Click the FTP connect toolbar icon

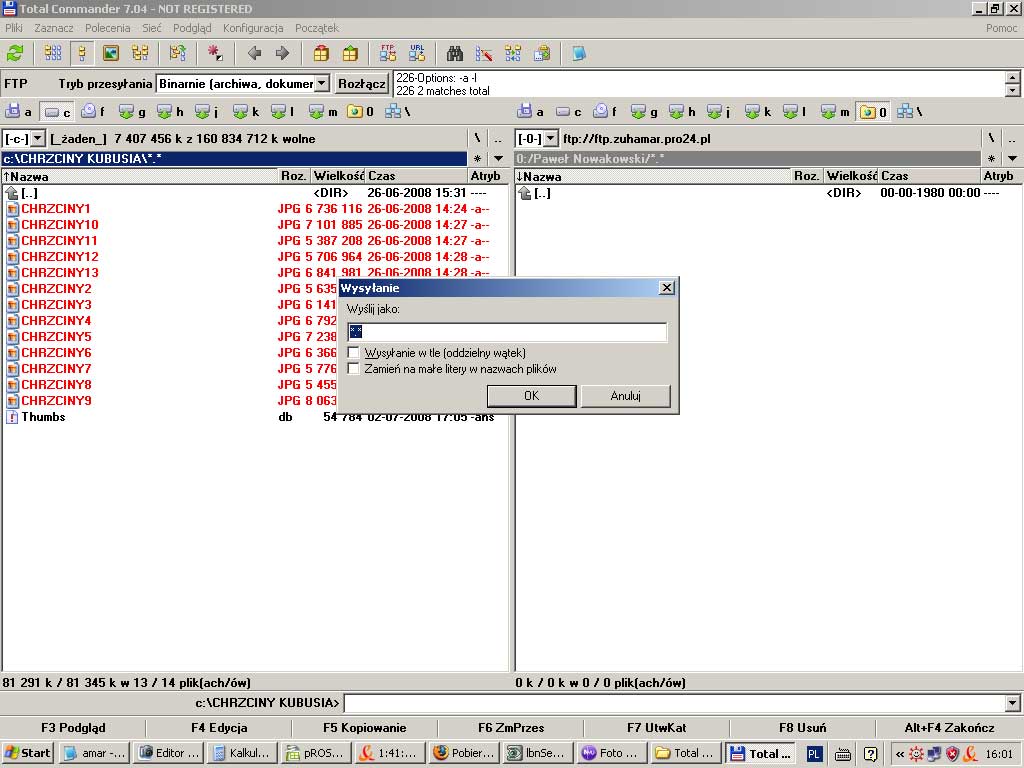[388, 53]
